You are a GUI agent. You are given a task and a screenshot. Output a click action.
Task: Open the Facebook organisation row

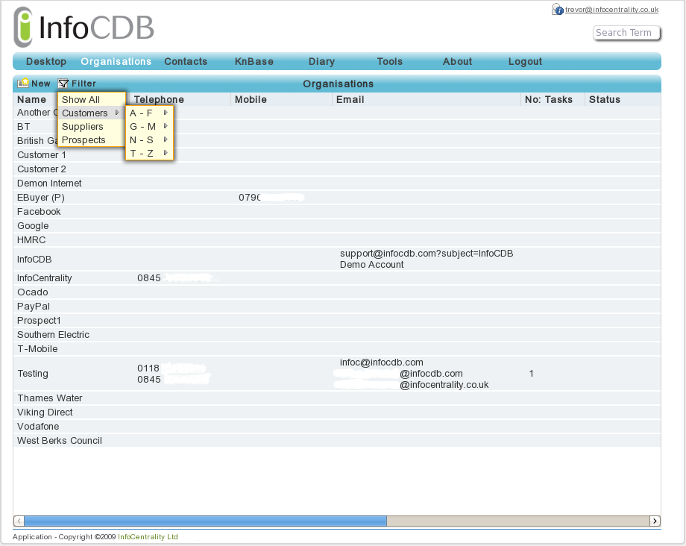tap(337, 212)
